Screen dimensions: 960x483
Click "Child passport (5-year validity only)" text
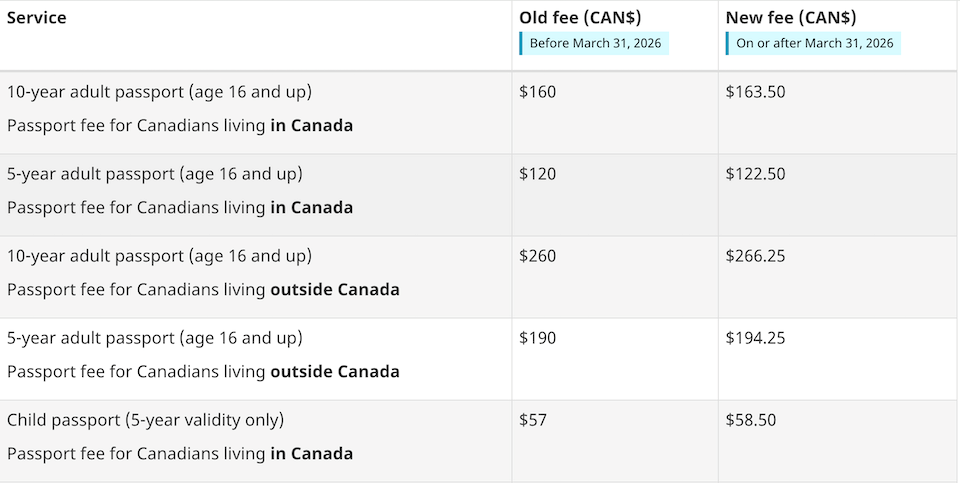[146, 420]
